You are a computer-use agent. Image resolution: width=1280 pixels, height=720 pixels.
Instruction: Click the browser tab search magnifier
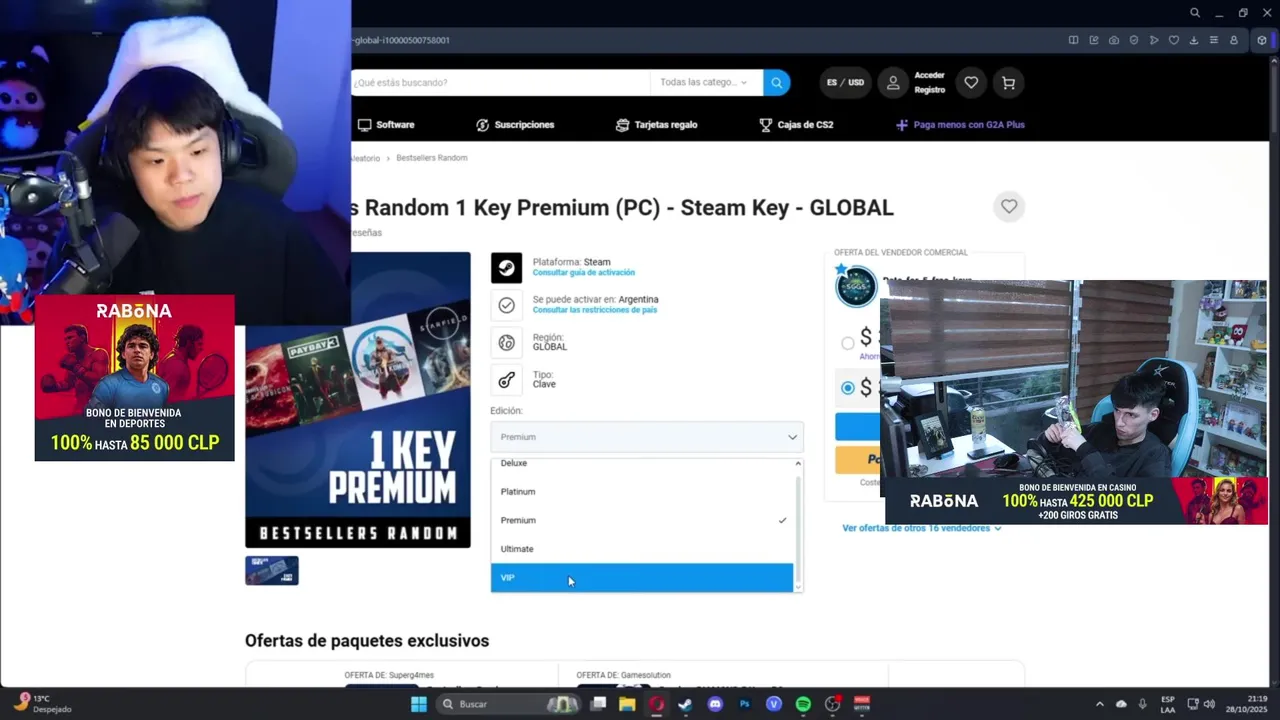pyautogui.click(x=1195, y=13)
